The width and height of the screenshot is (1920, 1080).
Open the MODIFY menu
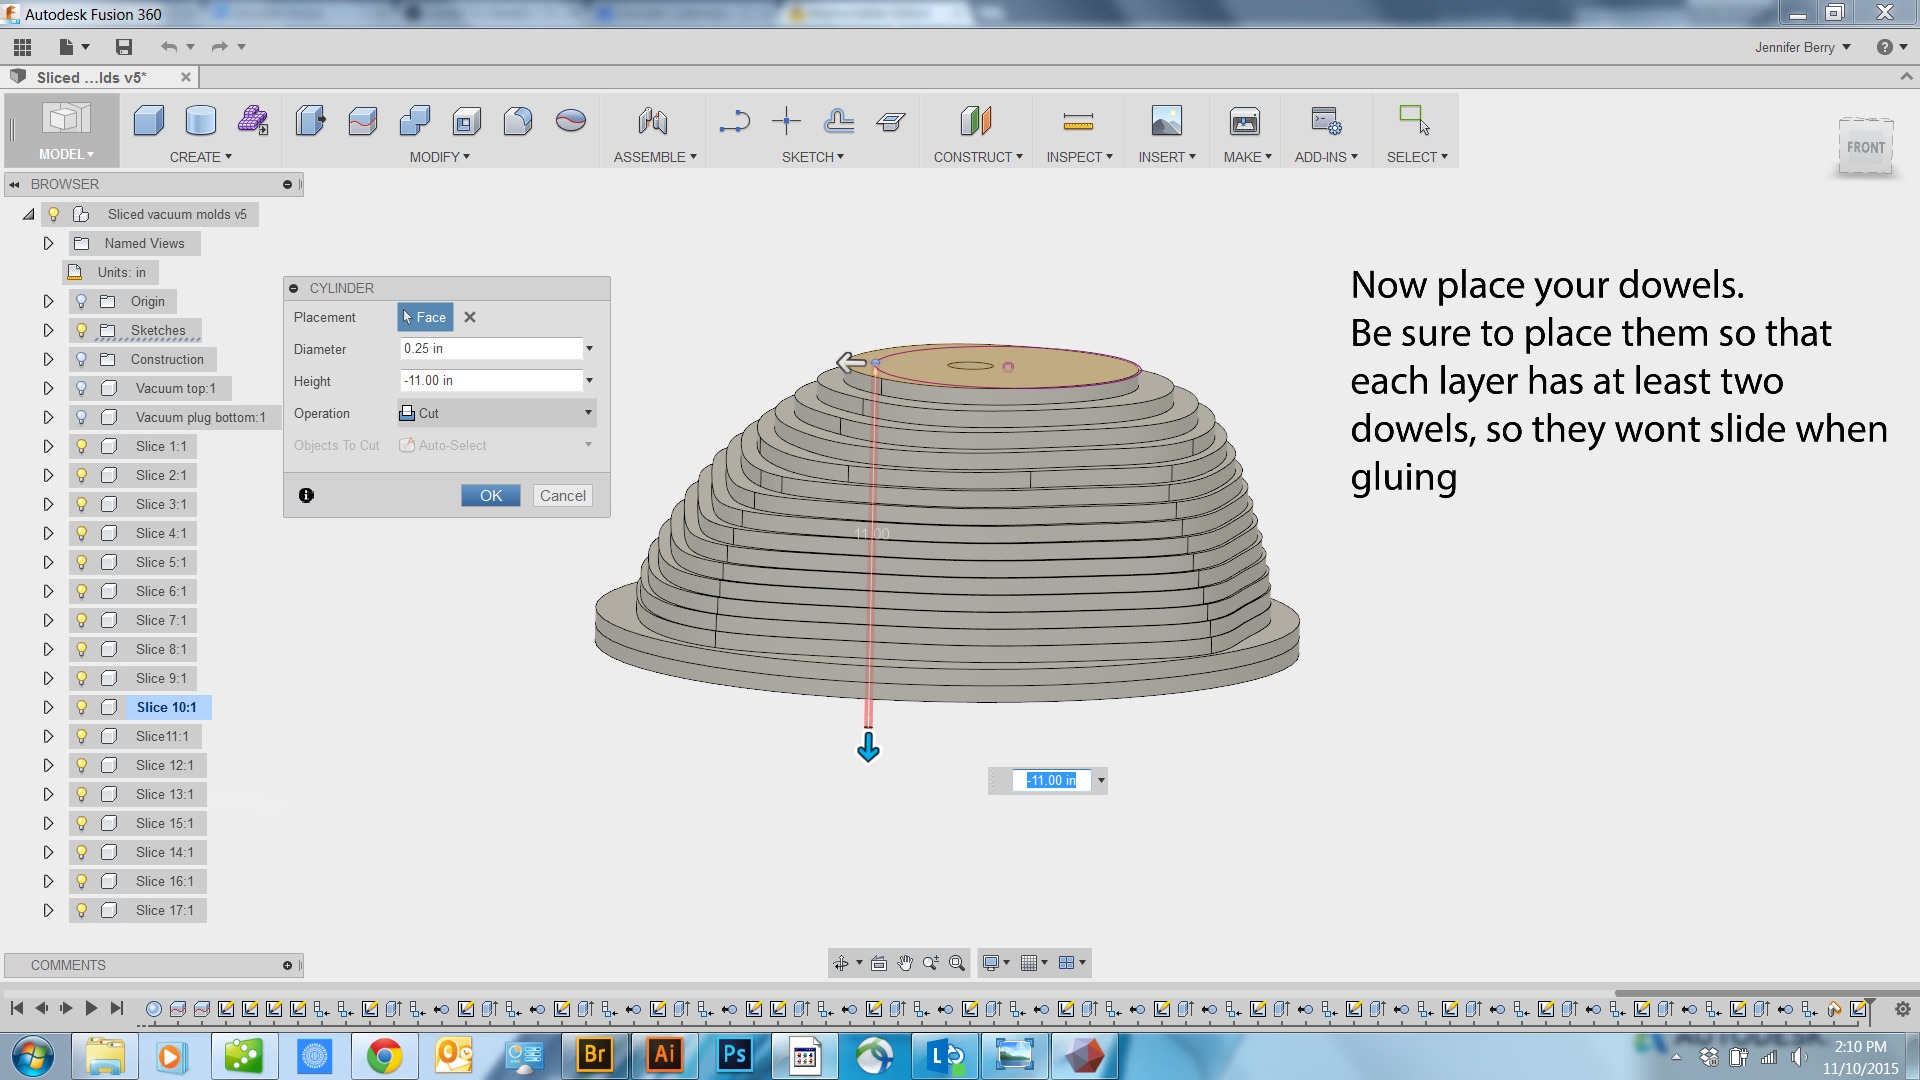[439, 157]
